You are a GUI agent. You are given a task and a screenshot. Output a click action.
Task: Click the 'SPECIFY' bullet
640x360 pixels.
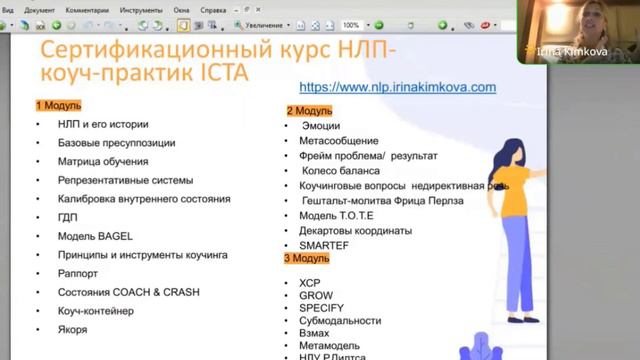321,308
